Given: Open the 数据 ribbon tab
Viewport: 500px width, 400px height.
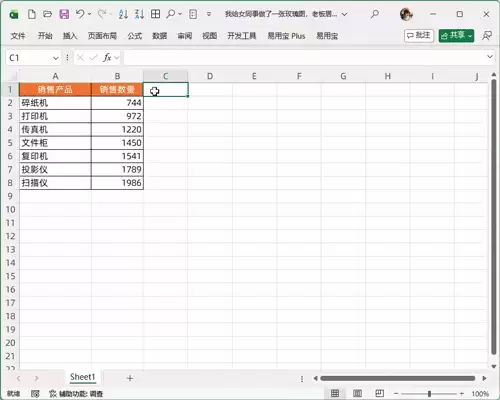Looking at the screenshot, I should click(159, 36).
